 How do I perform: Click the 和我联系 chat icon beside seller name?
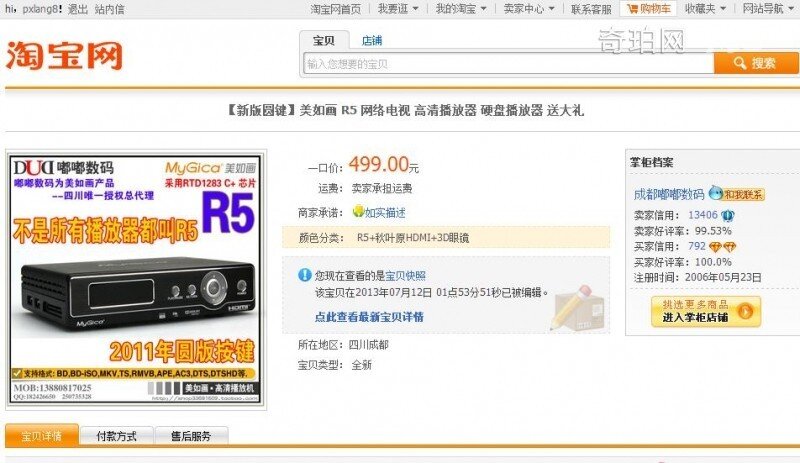[x=736, y=193]
